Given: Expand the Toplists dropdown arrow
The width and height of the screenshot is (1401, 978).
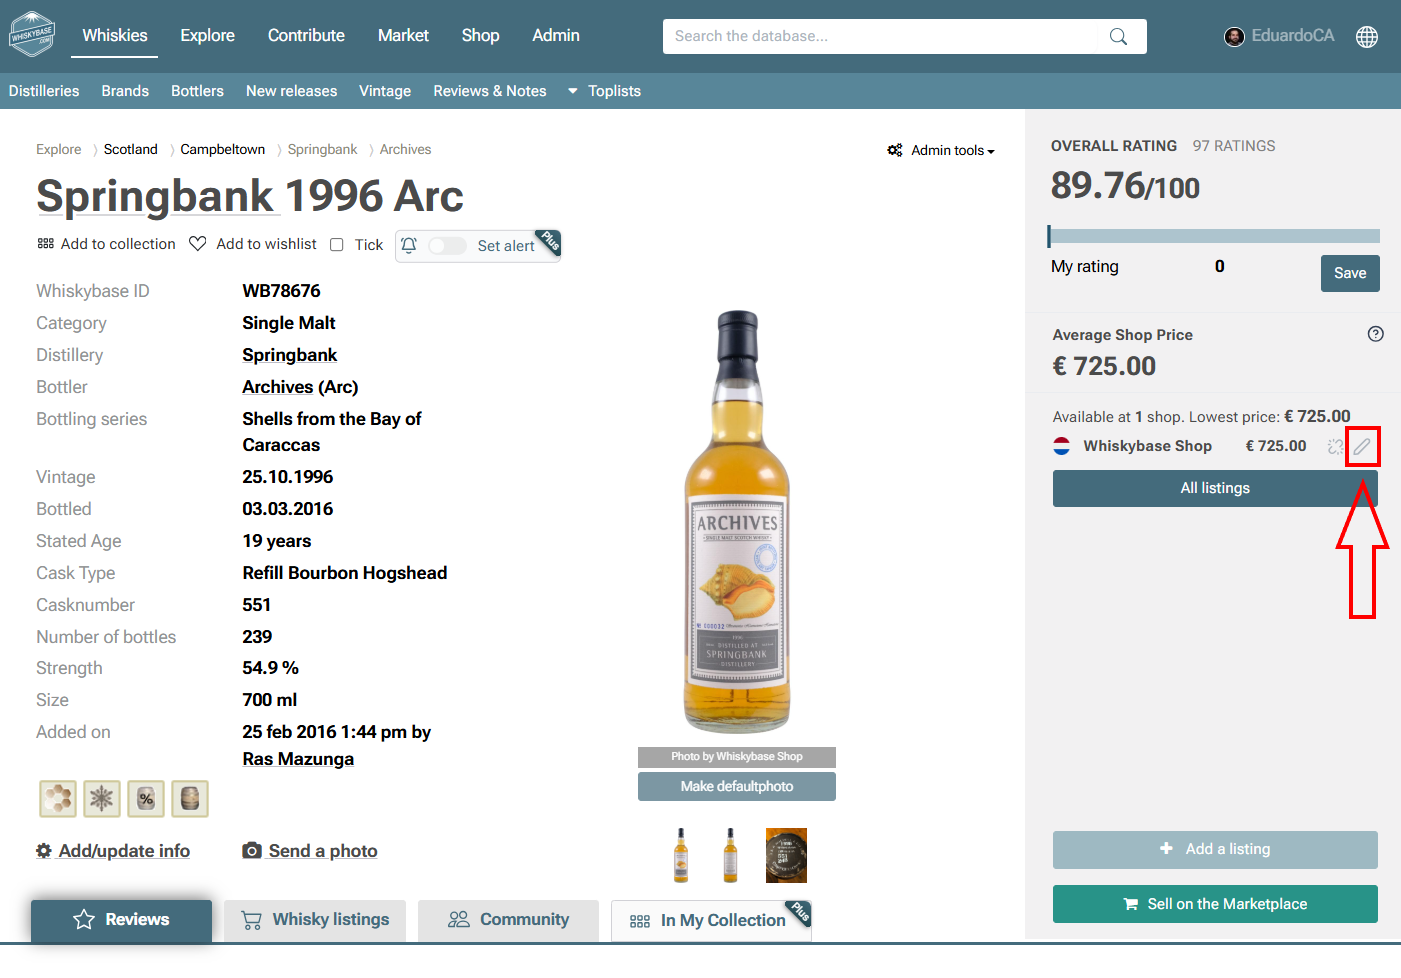Looking at the screenshot, I should click(x=573, y=91).
